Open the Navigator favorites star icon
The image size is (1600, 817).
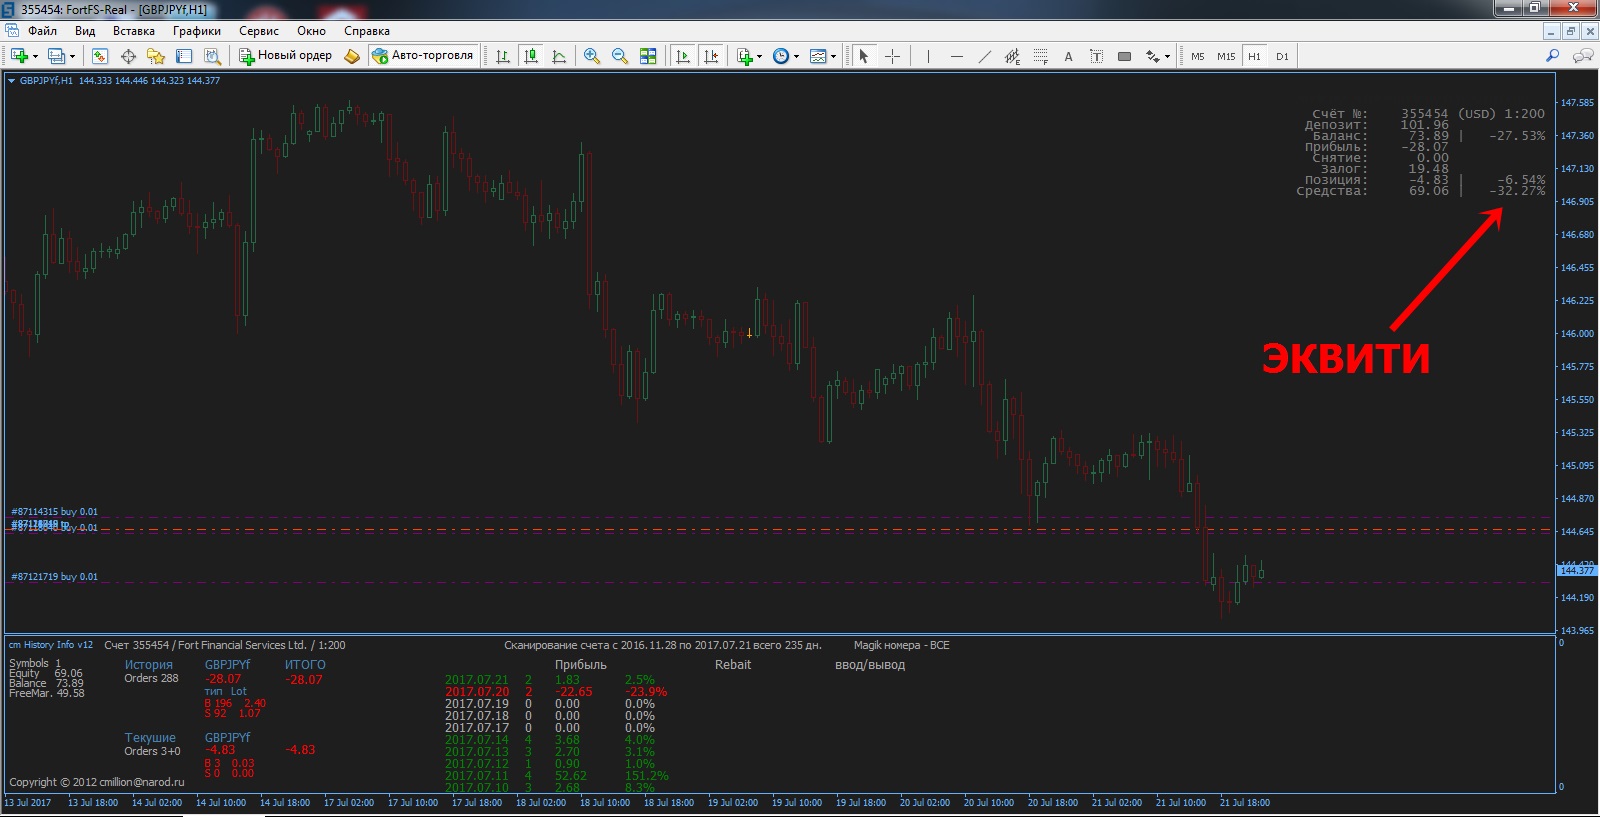(156, 56)
